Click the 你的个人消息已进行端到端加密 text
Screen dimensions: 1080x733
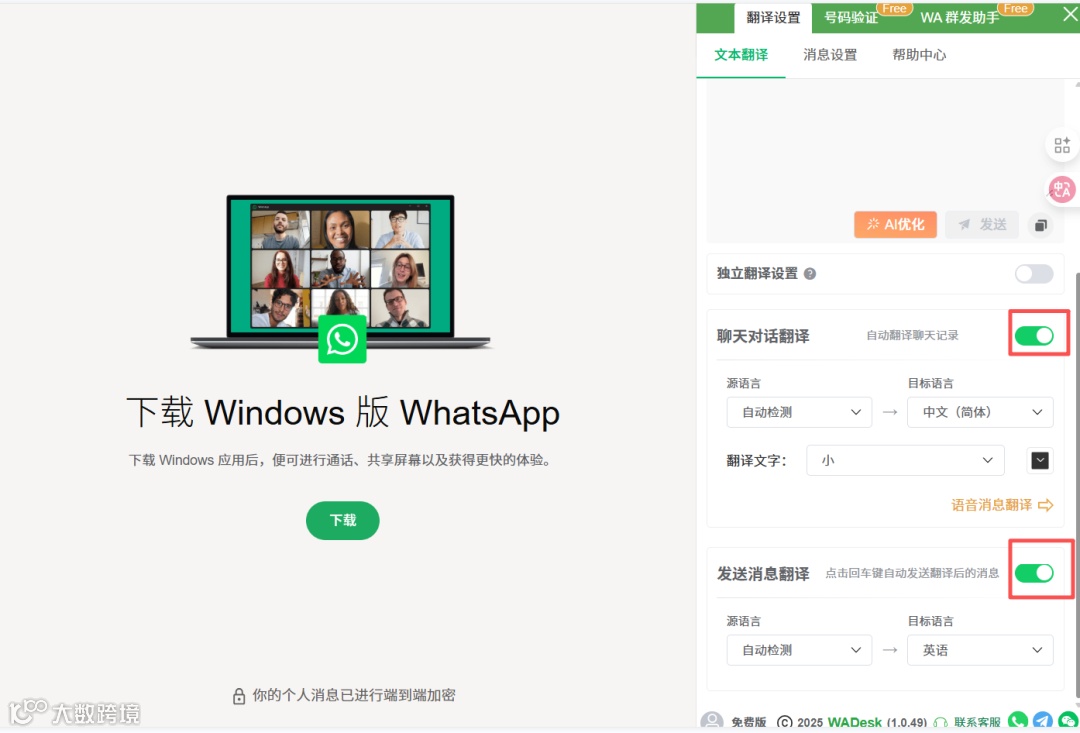pyautogui.click(x=354, y=695)
